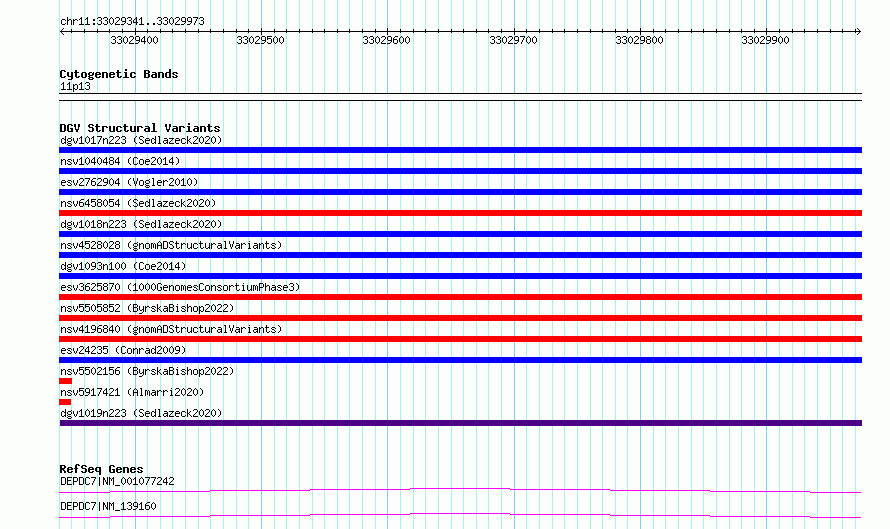Select the 11p13 cytogenetic band bar
Screen dimensions: 890x529
click(x=460, y=97)
